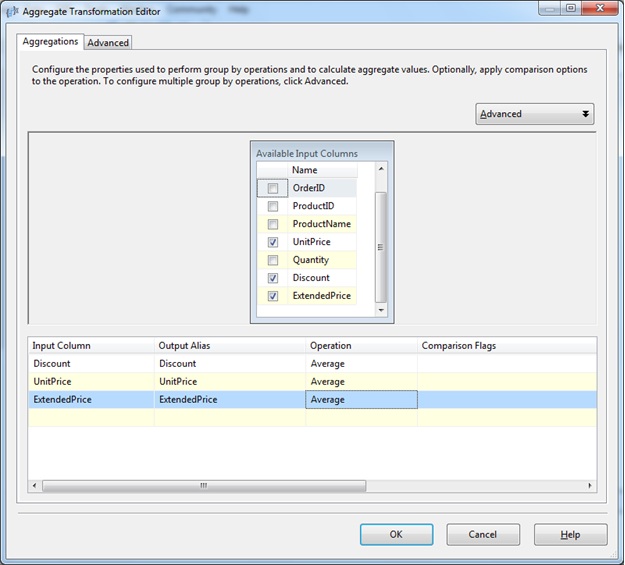
Task: Click Comparison Flags cell for ExtendedPrice row
Action: (507, 400)
